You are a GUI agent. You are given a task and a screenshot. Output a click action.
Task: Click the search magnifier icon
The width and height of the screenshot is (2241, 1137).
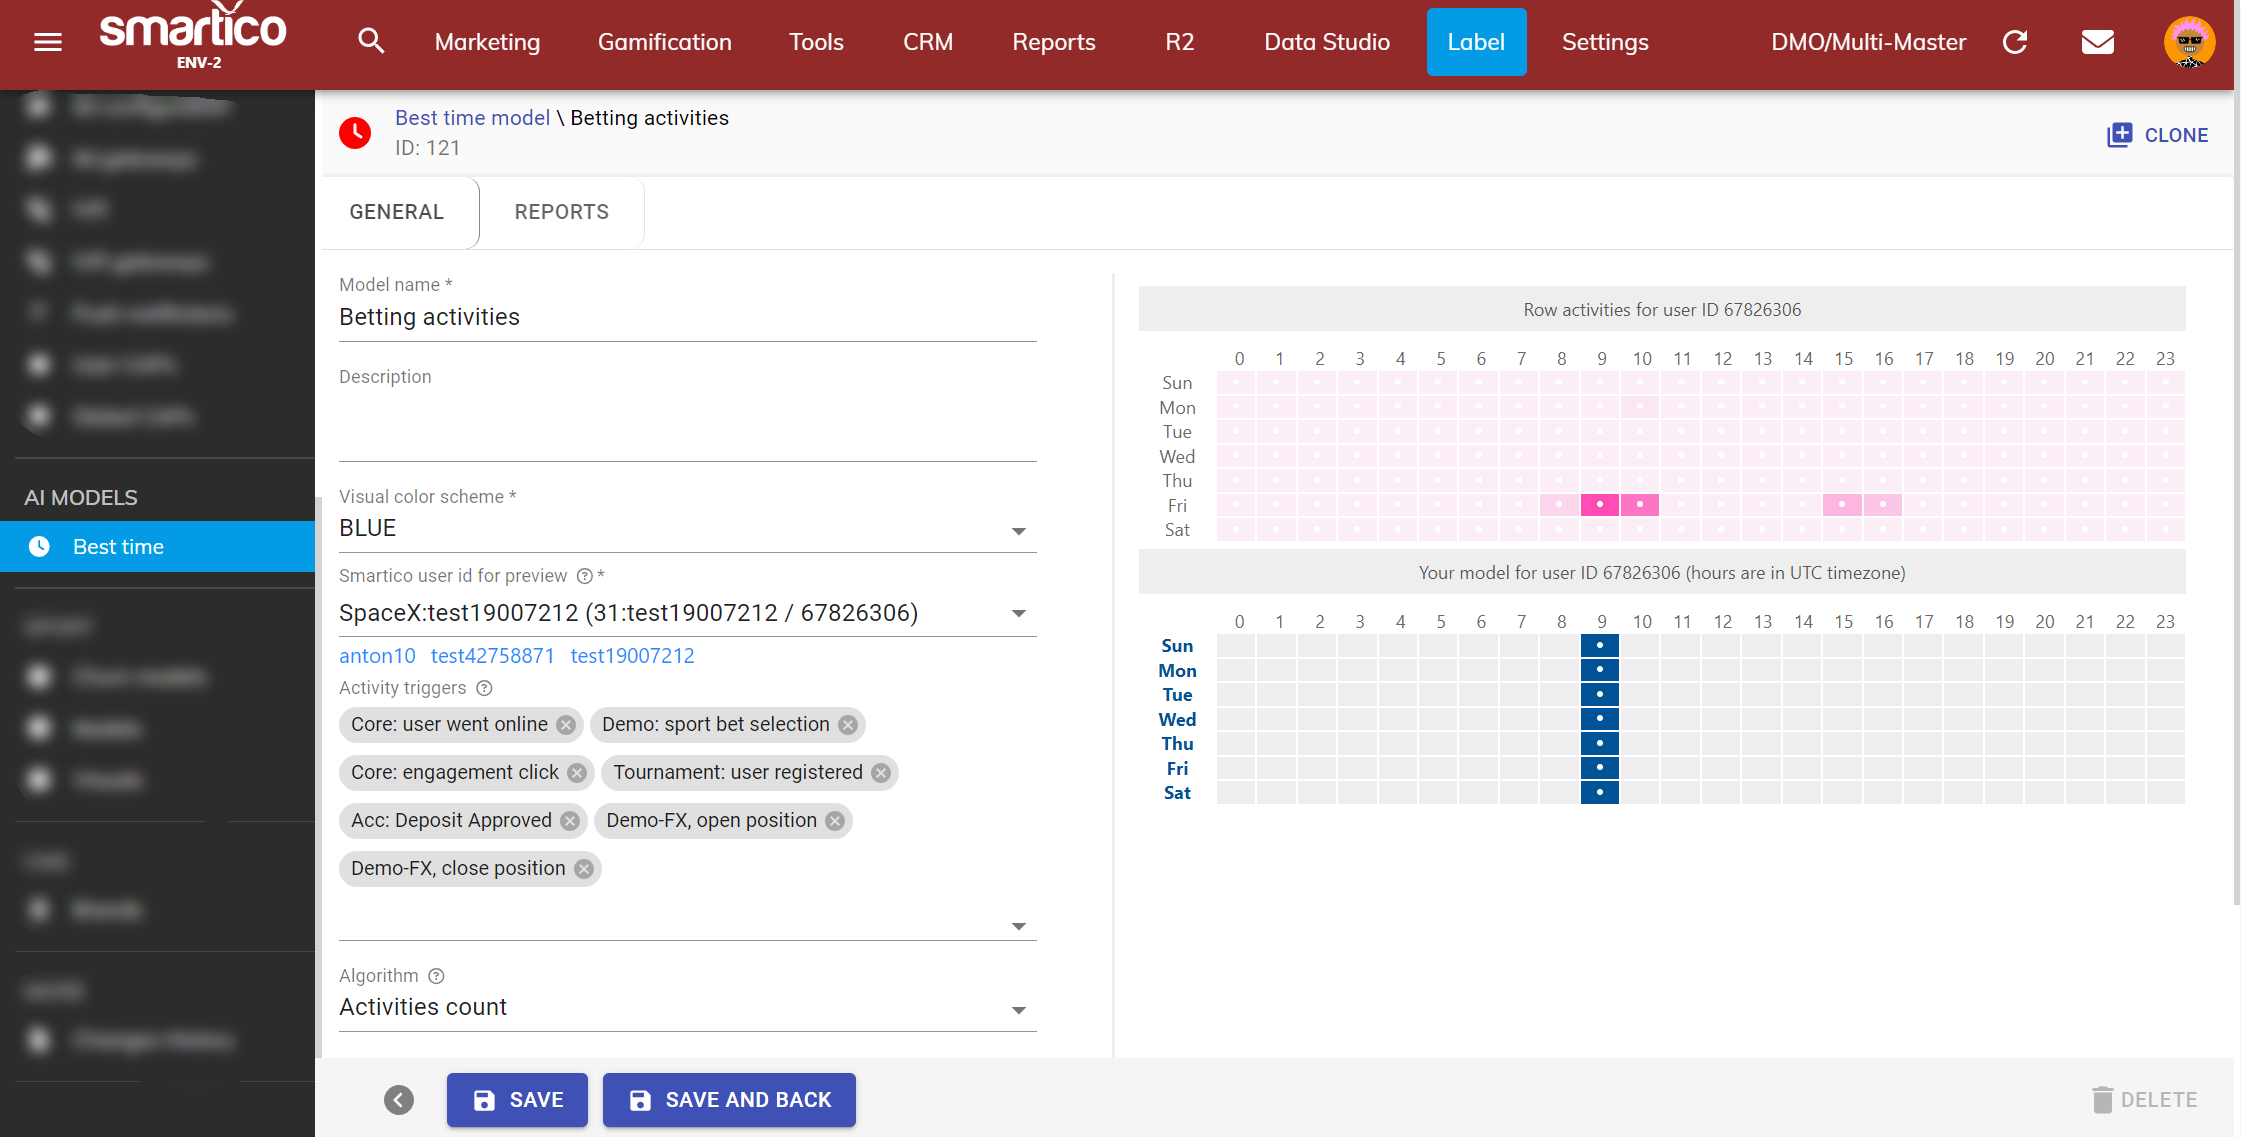pos(371,42)
